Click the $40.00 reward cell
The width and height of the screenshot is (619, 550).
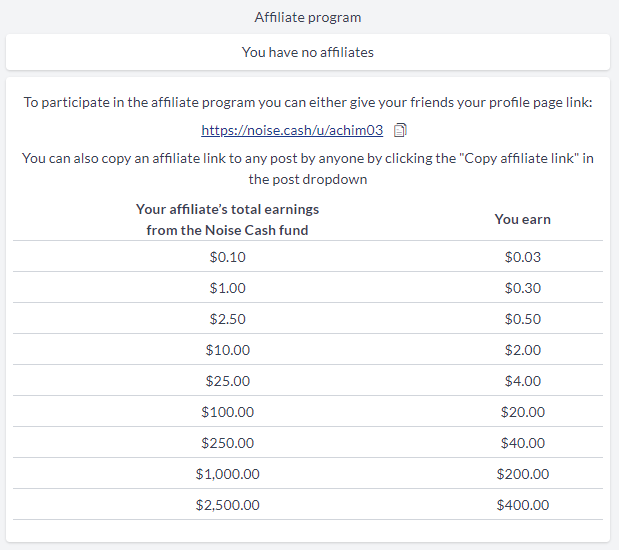[523, 443]
